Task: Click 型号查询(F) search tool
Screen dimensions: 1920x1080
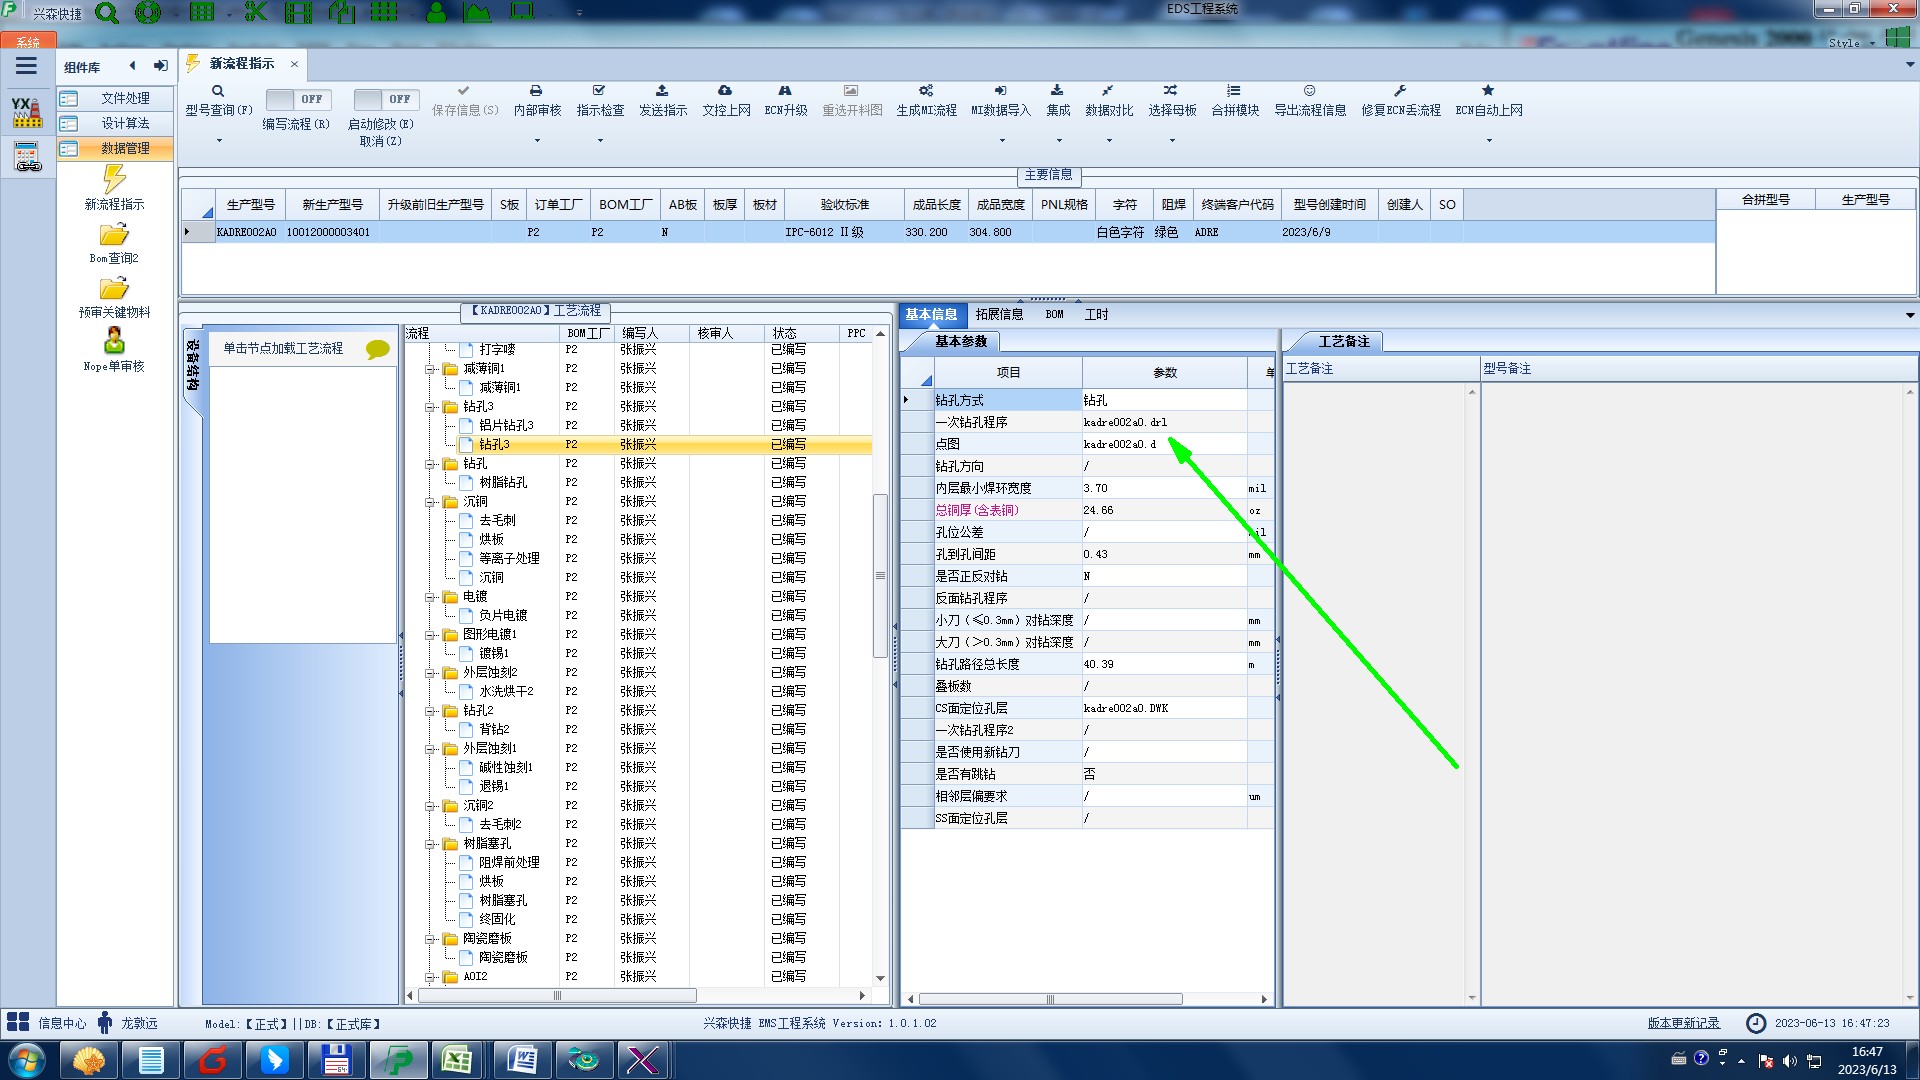Action: (218, 100)
